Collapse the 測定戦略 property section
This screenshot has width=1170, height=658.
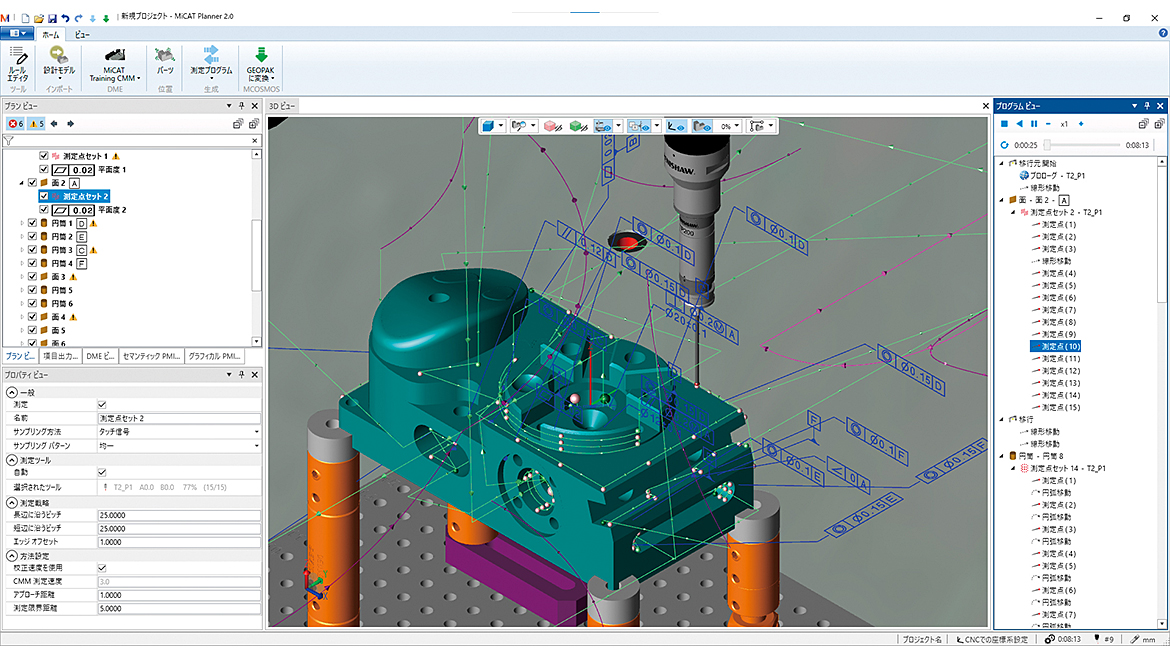[x=11, y=503]
